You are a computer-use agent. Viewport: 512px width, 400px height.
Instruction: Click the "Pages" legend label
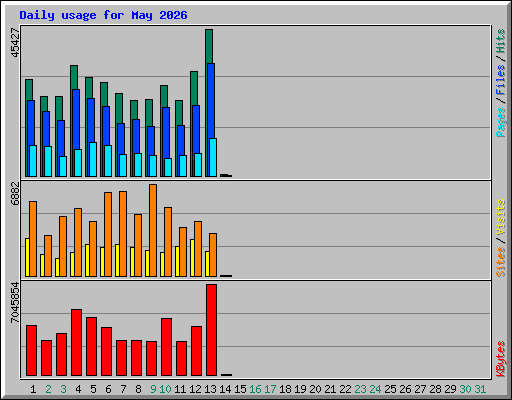[501, 122]
